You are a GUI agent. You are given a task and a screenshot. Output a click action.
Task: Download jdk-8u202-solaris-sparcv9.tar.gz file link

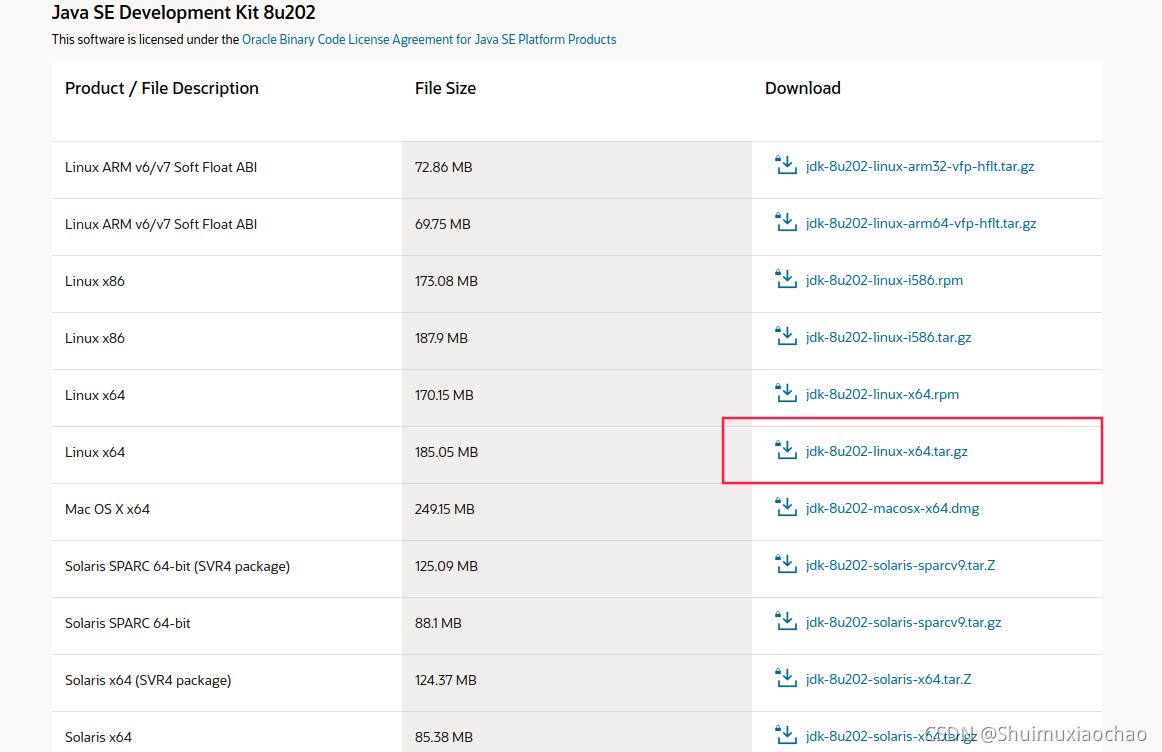[x=903, y=623]
